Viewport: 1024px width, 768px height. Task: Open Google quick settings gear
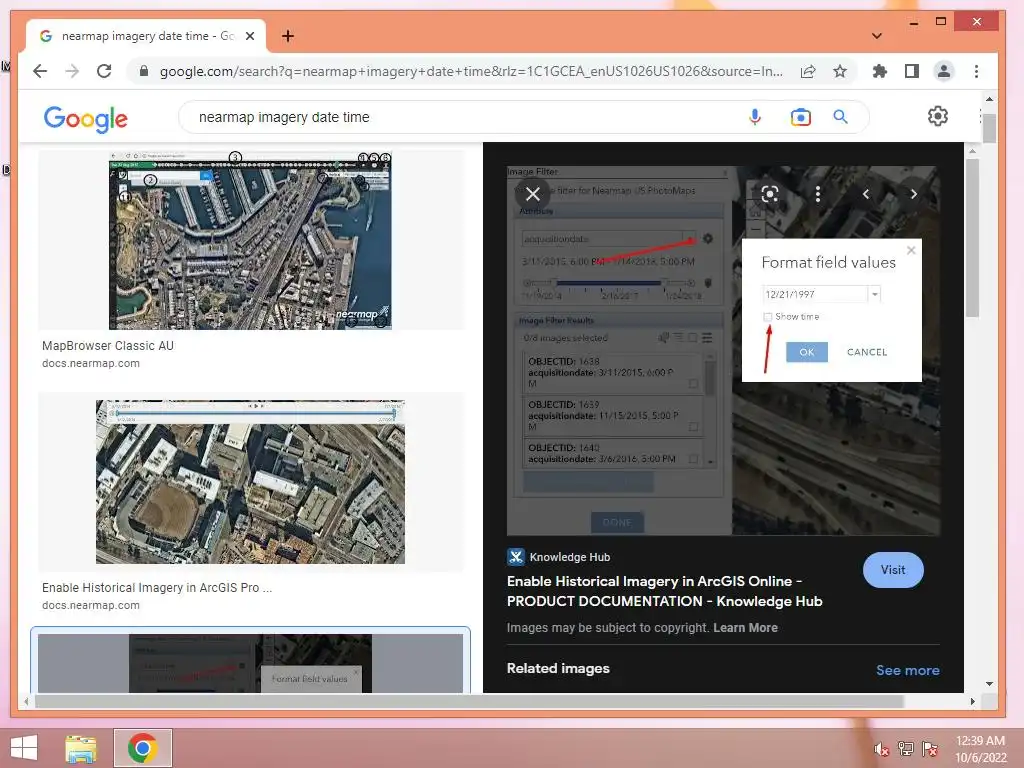tap(938, 116)
